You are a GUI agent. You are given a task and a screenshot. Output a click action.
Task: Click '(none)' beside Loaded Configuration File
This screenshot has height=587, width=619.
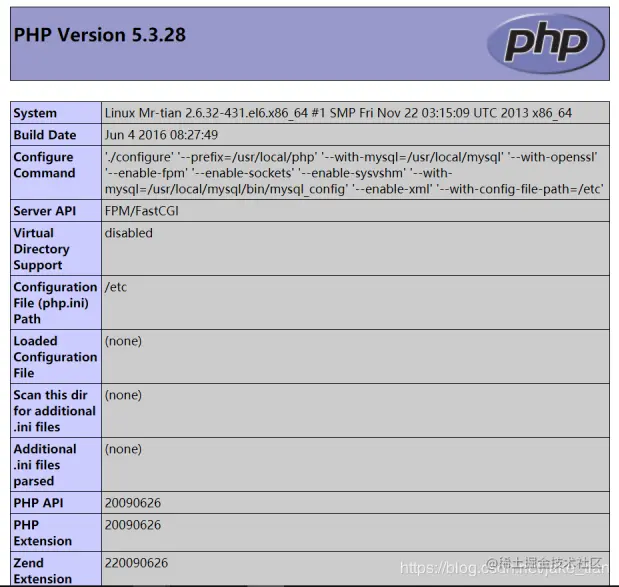pos(123,341)
